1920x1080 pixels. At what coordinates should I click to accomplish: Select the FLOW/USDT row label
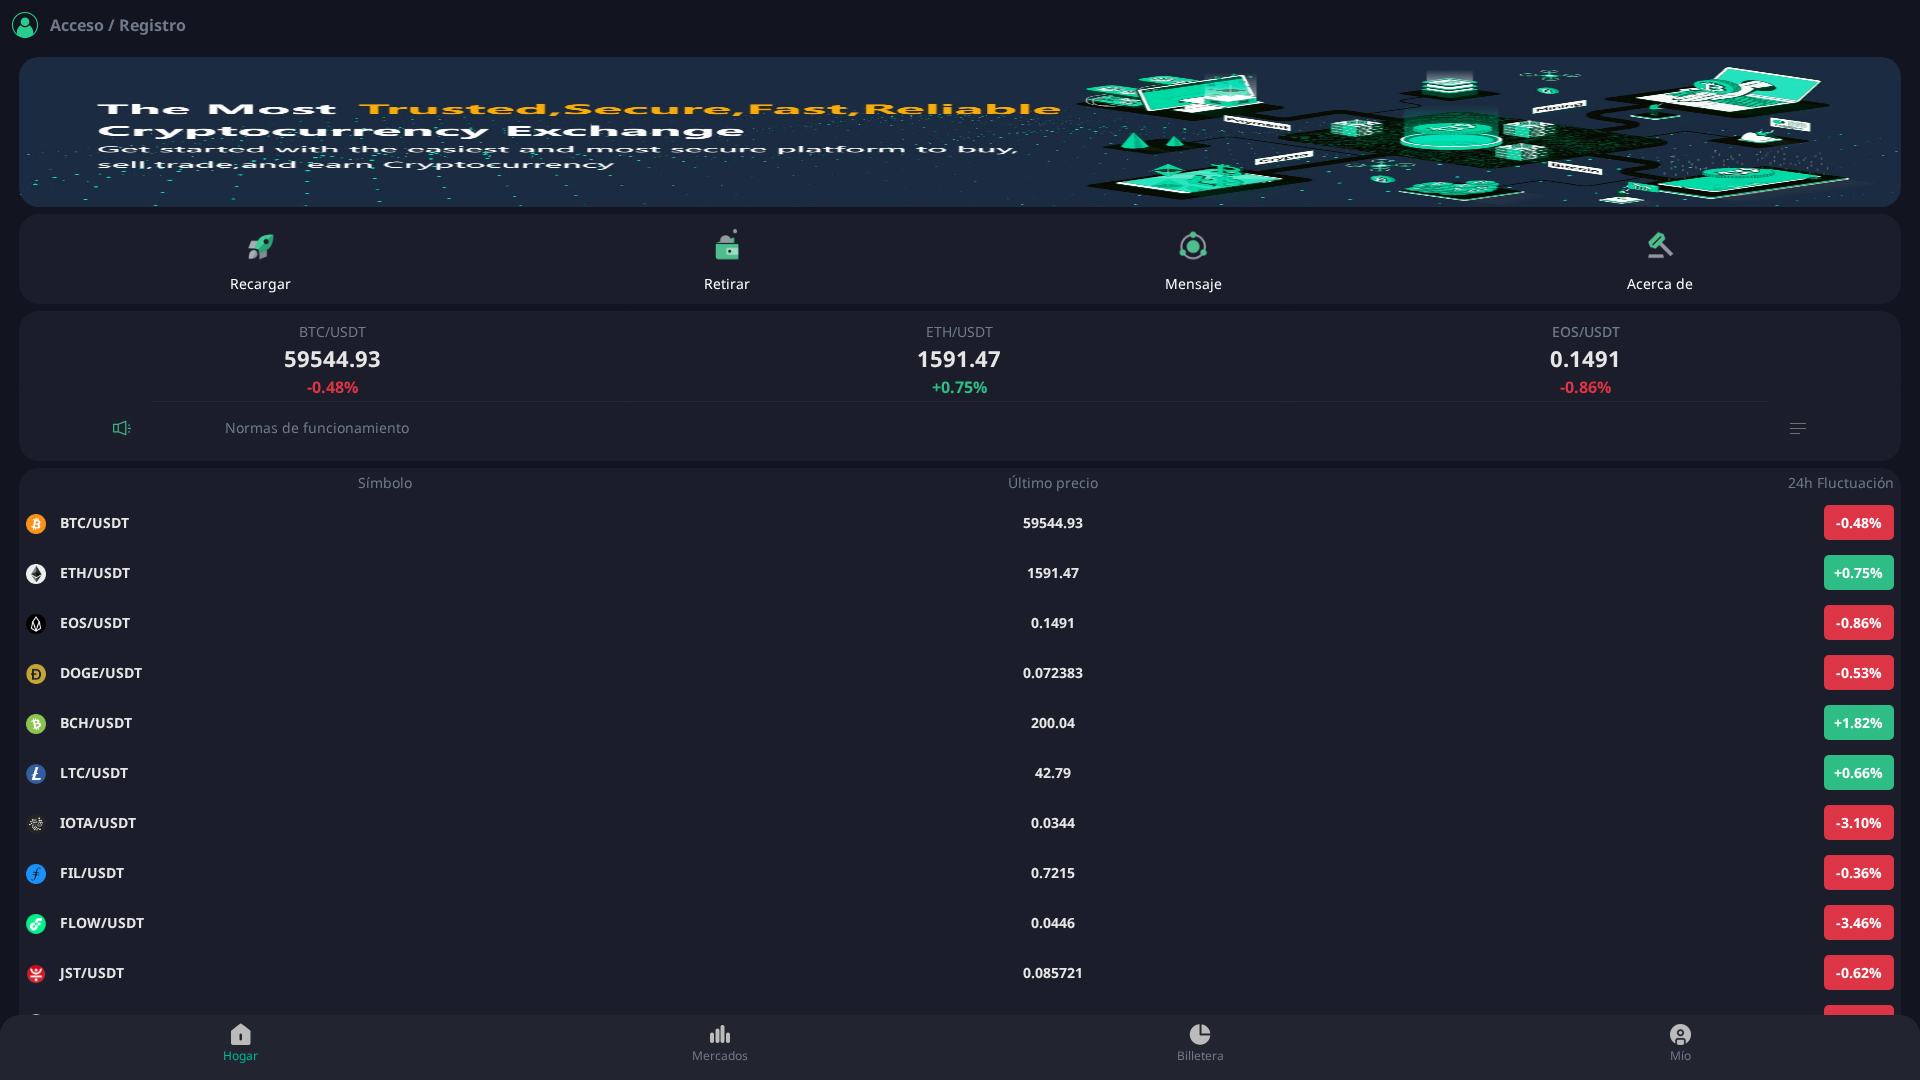(102, 923)
